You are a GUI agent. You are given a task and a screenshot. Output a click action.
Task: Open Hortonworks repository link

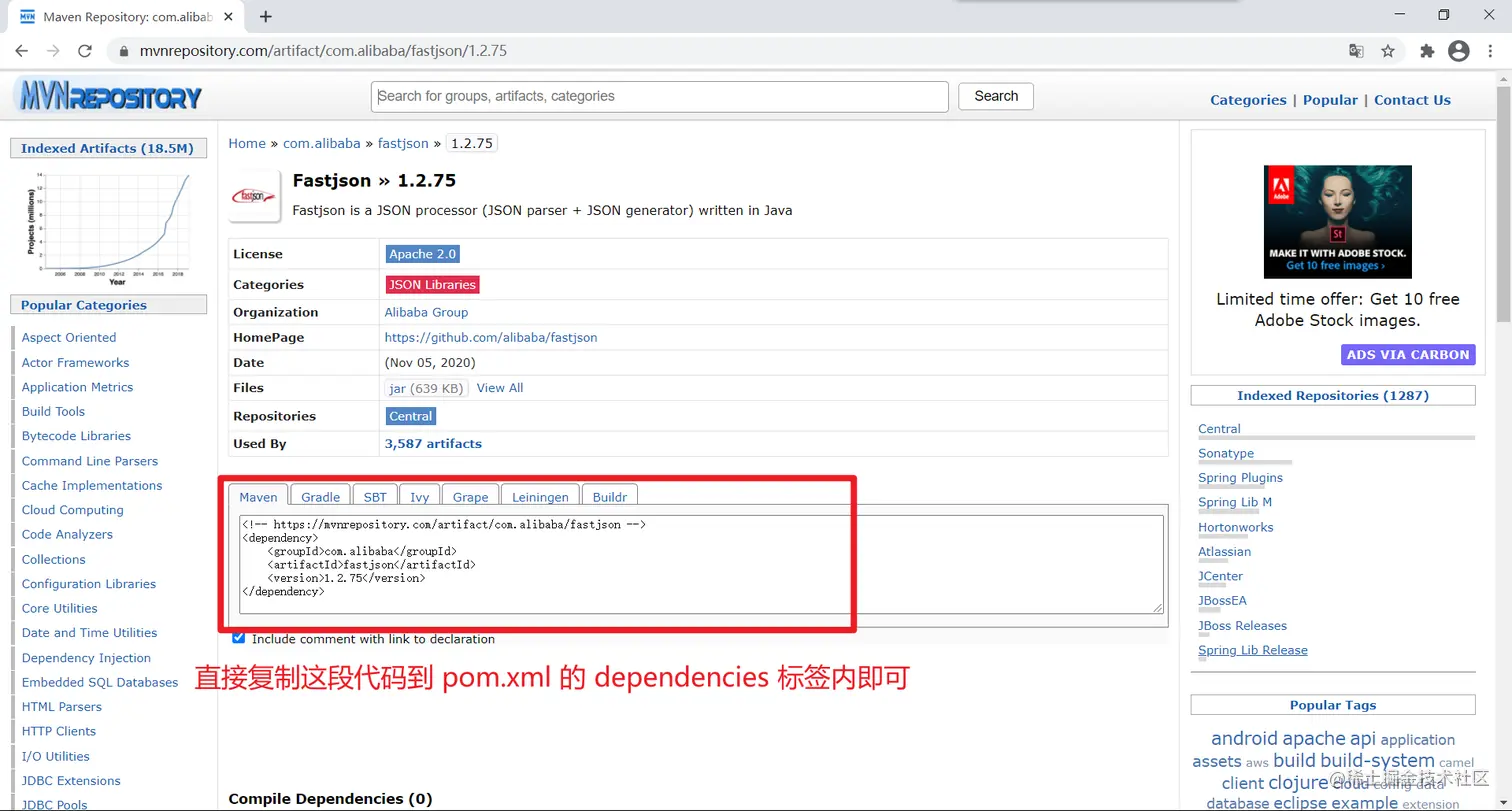[x=1236, y=527]
